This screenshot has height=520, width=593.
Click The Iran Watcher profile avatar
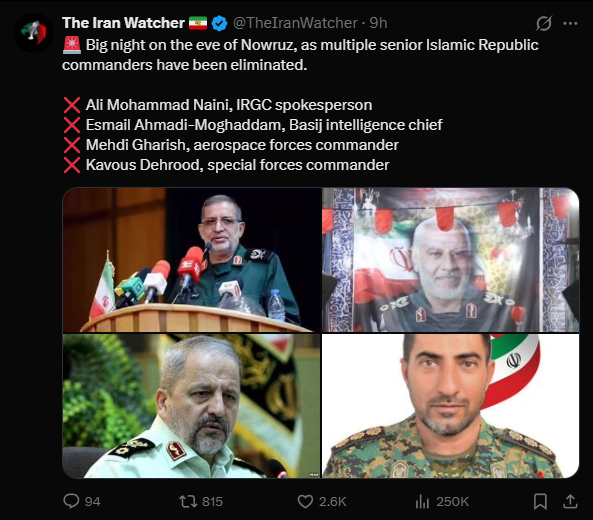[x=34, y=33]
